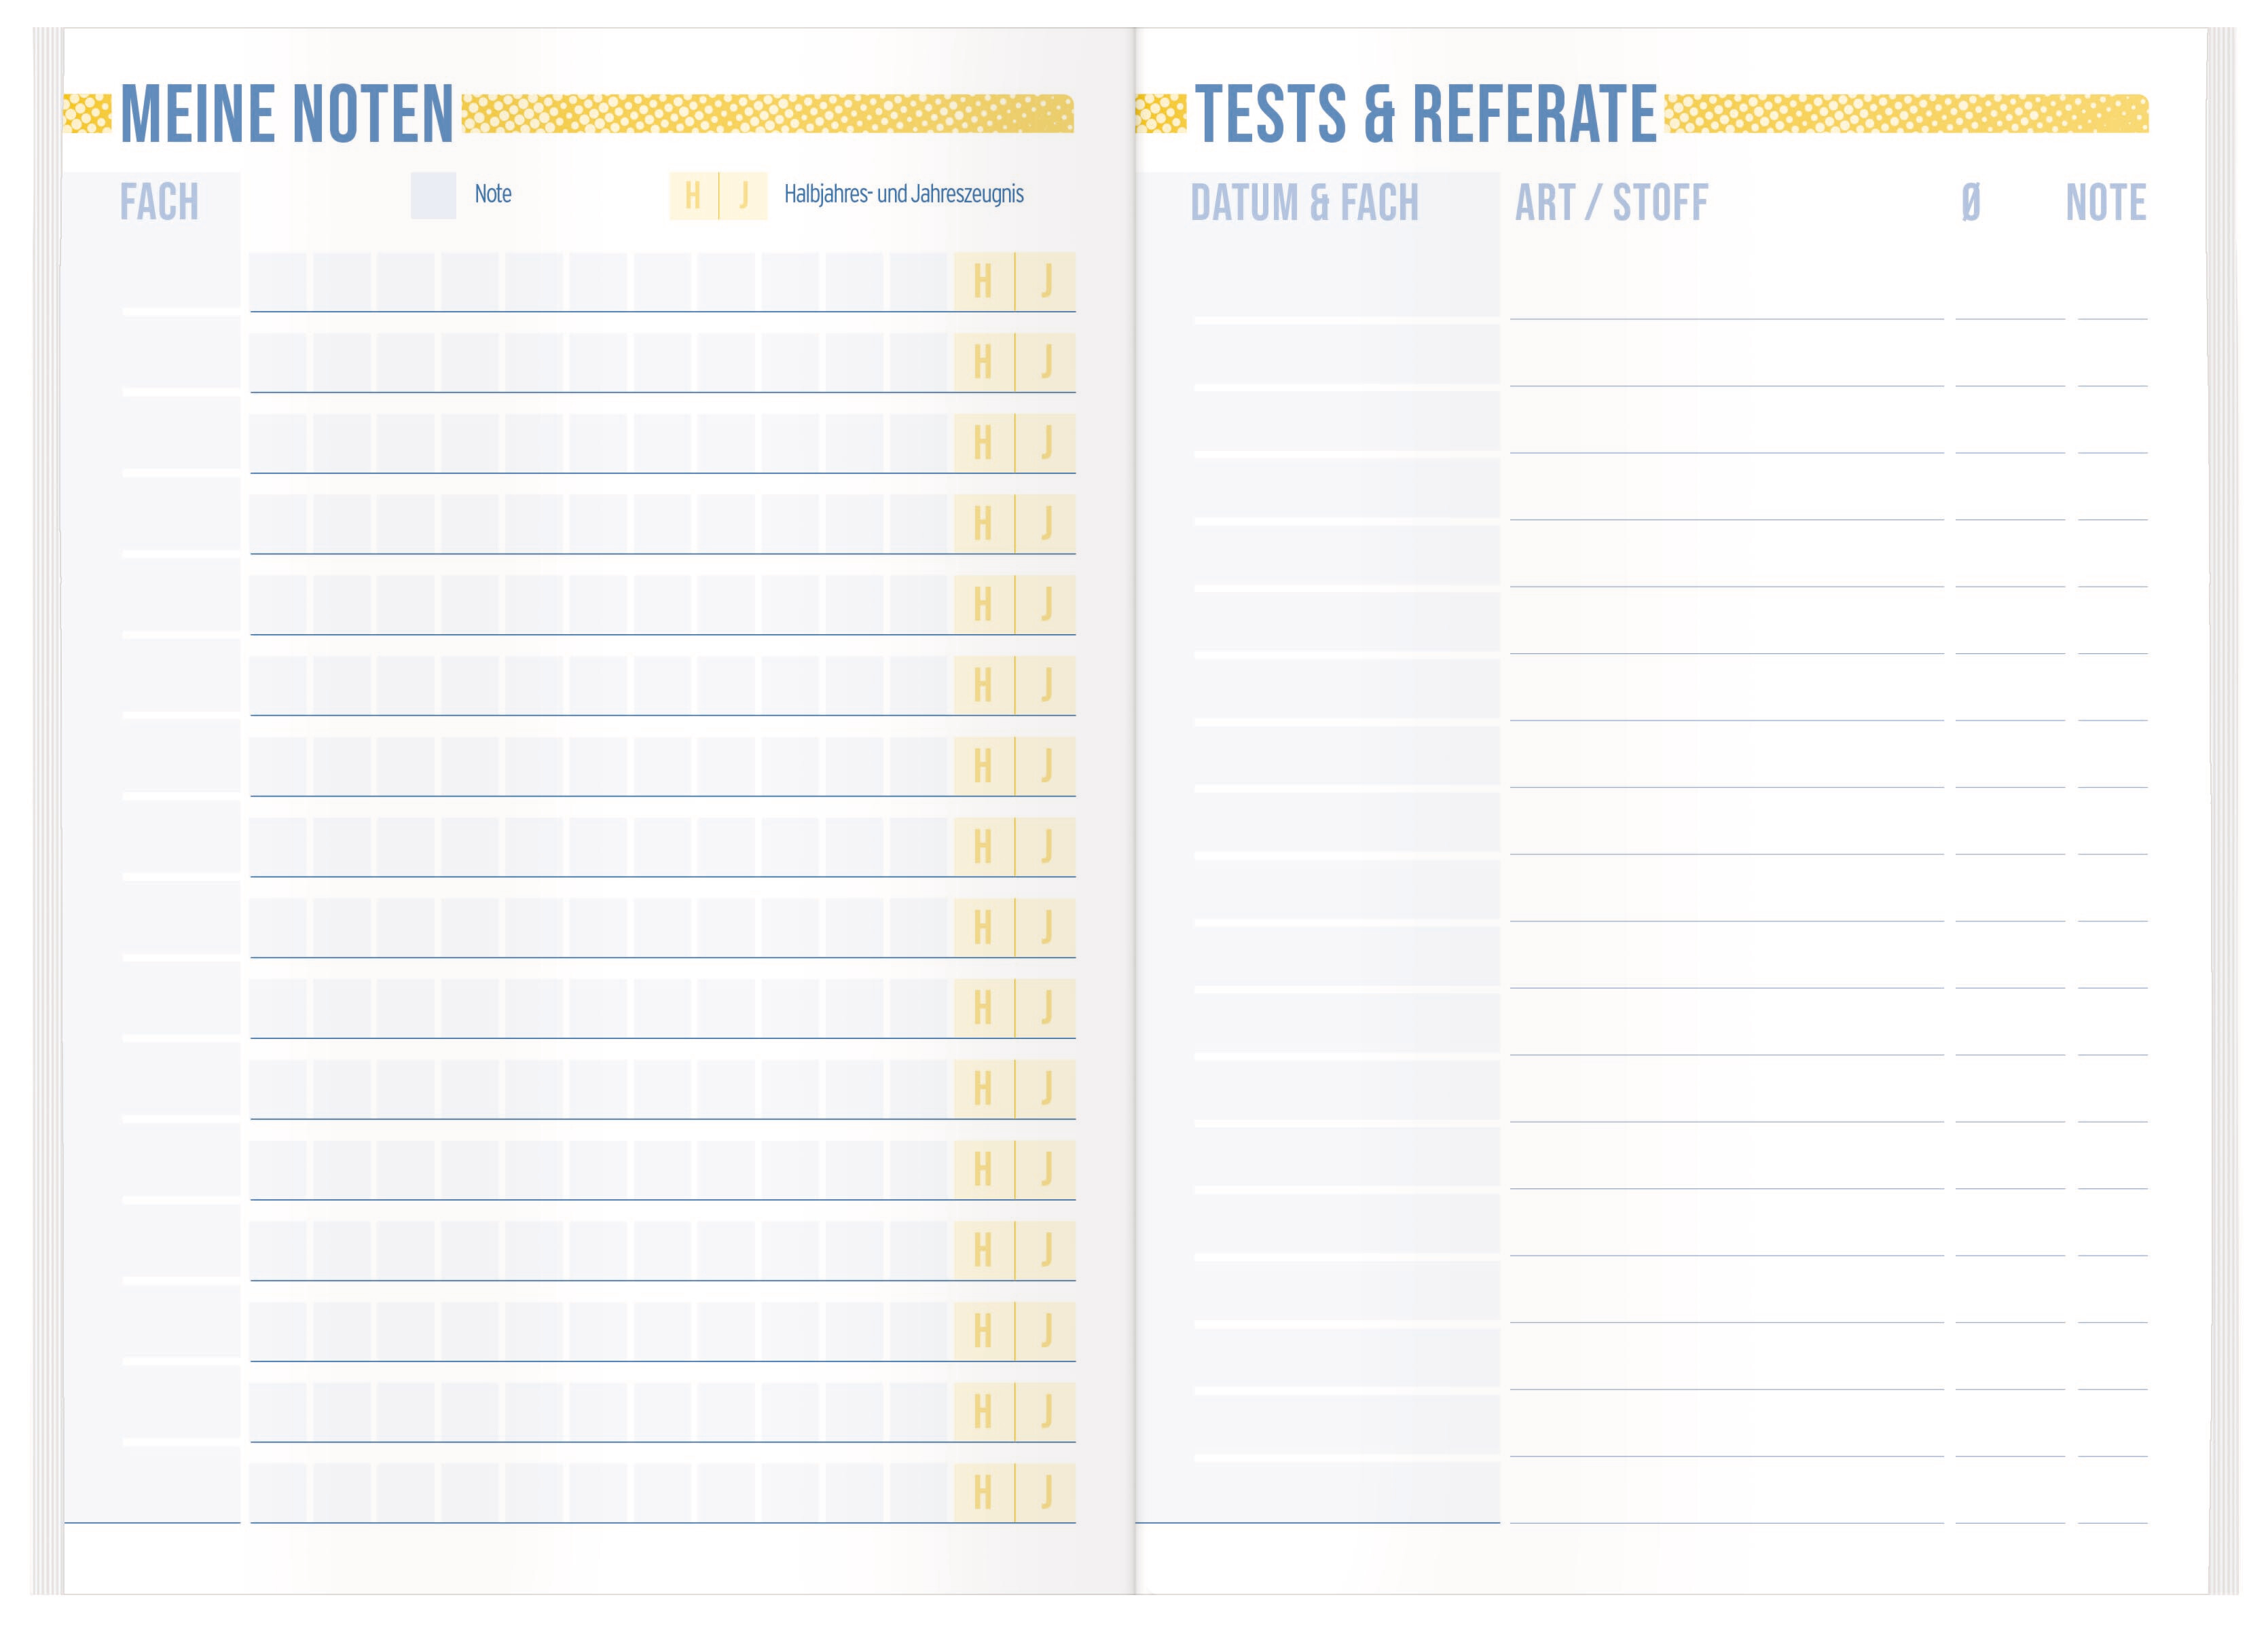The width and height of the screenshot is (2268, 1627).
Task: Mark the J cell in the last grade row
Action: (x=1046, y=1492)
